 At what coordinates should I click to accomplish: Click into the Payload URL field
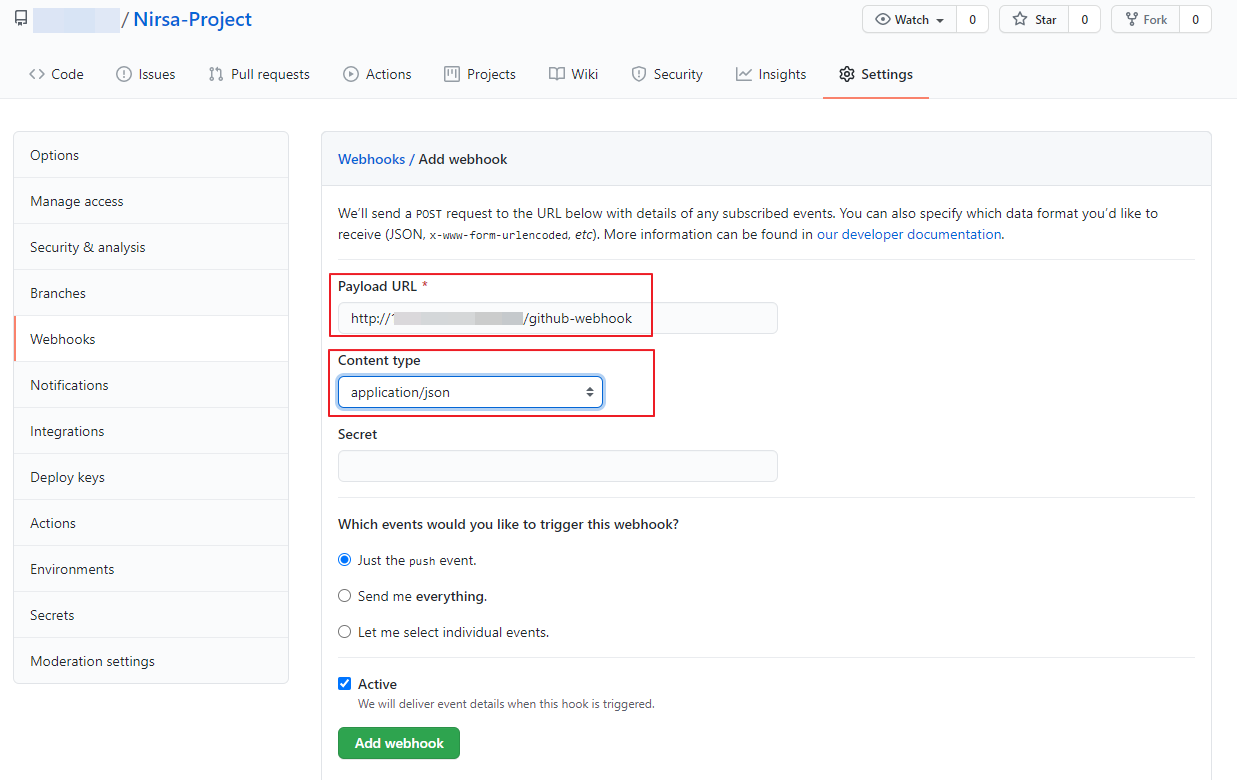pyautogui.click(x=557, y=318)
